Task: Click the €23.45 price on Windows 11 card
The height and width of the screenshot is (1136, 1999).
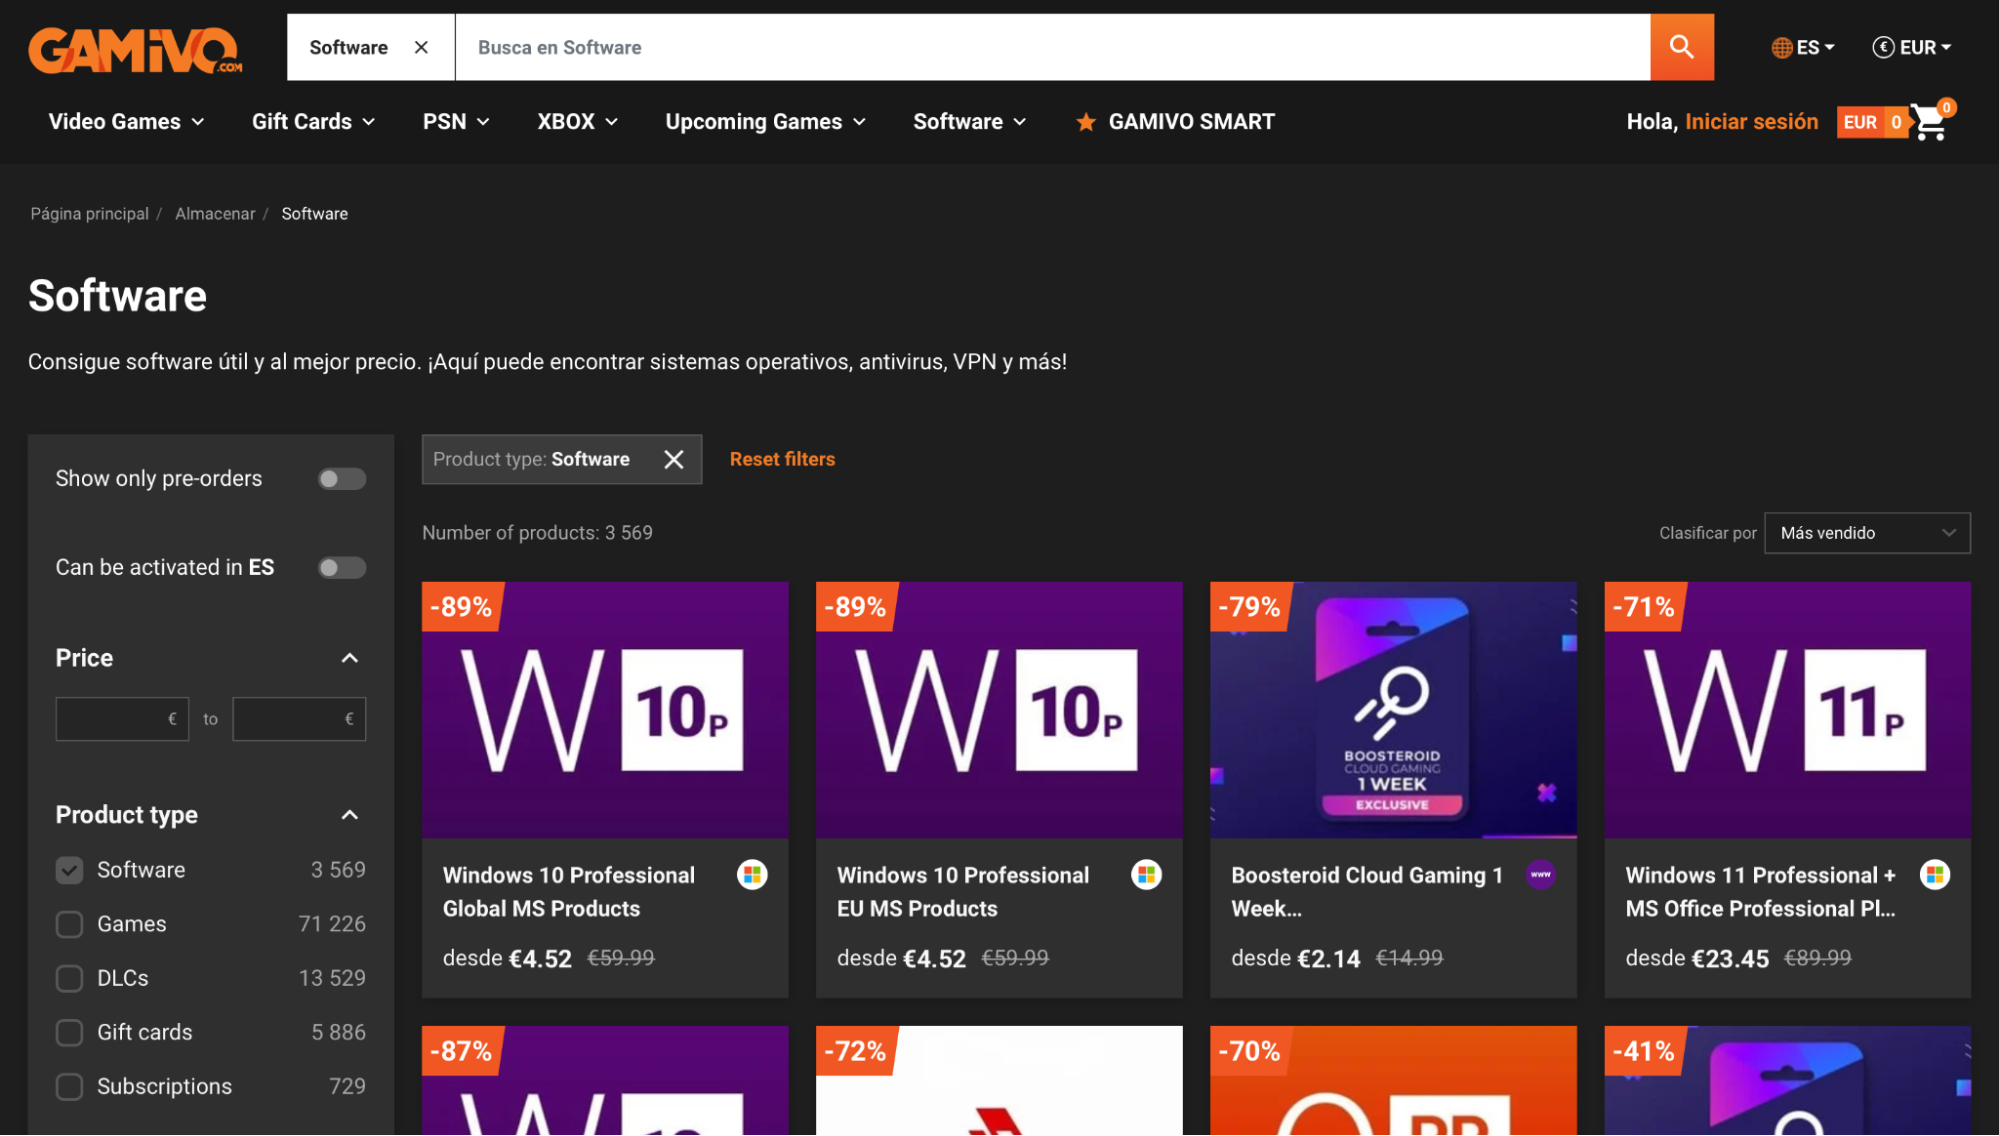Action: tap(1730, 959)
